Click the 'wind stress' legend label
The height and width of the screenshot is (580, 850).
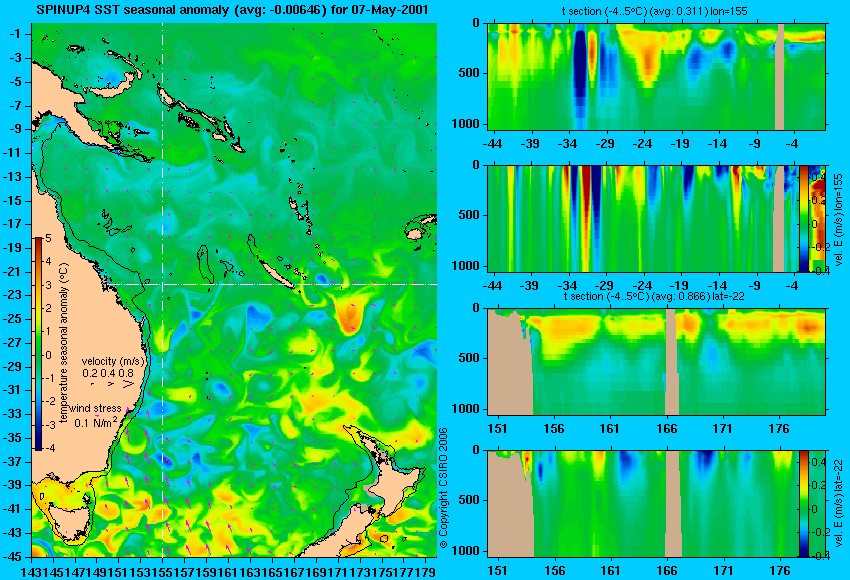pos(96,408)
